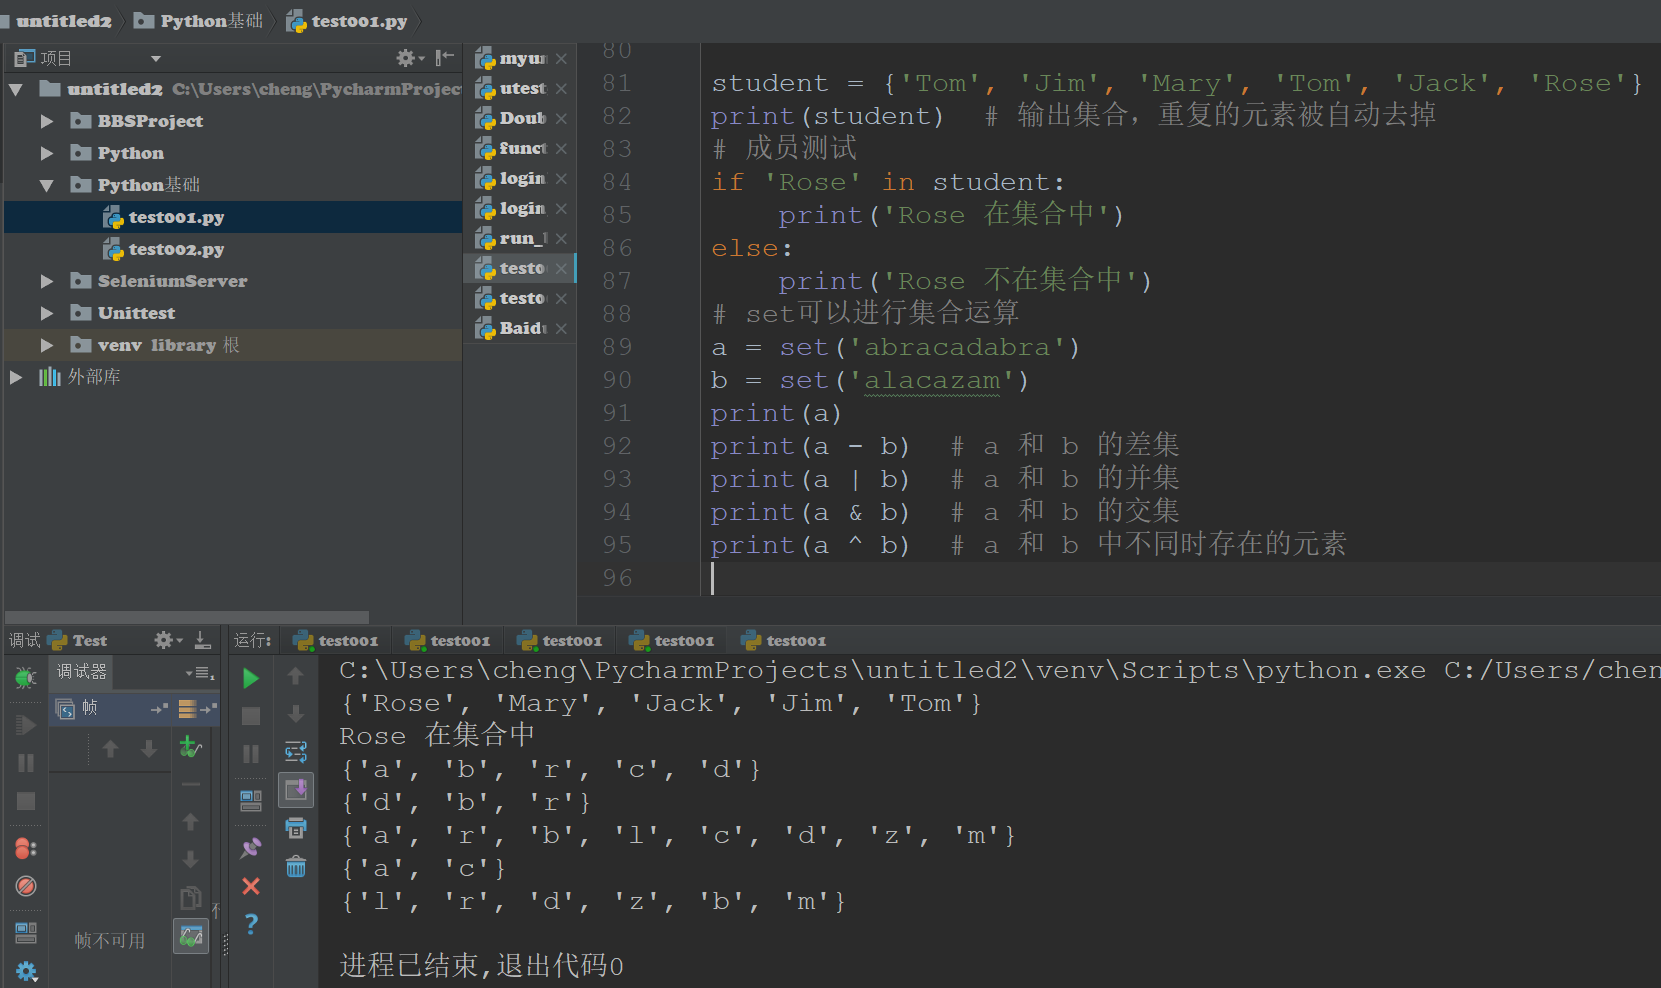The width and height of the screenshot is (1661, 988).
Task: Expand the BBSProject folder
Action: [47, 121]
